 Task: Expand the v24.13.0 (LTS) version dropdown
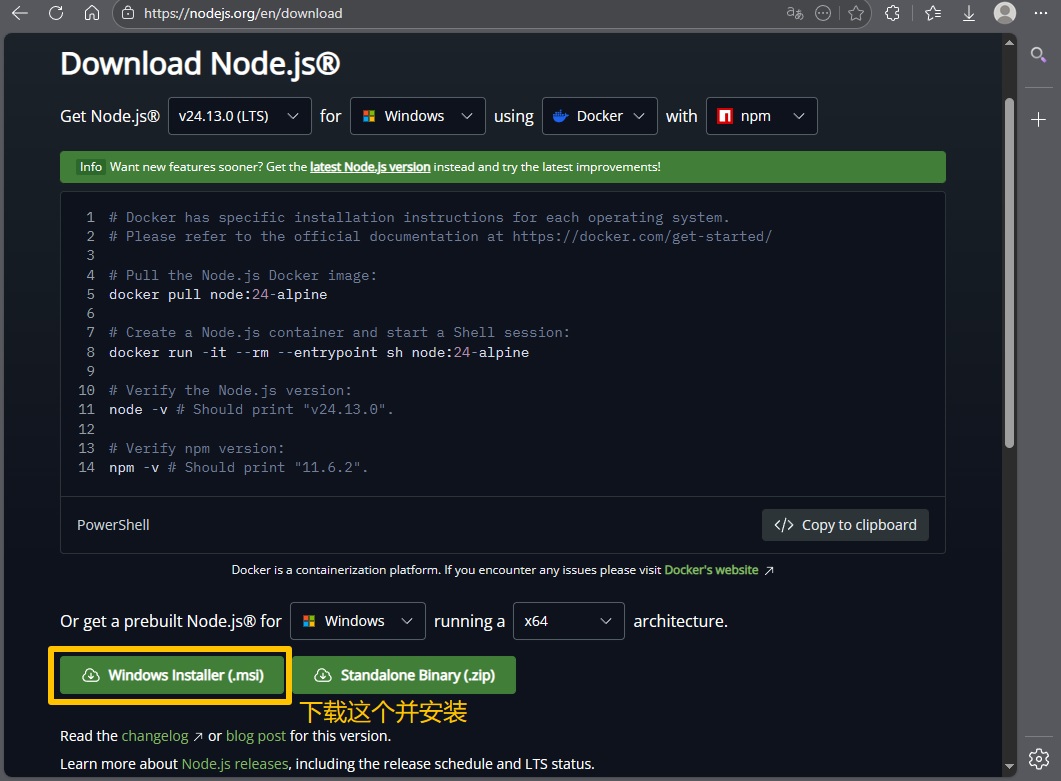[x=239, y=116]
